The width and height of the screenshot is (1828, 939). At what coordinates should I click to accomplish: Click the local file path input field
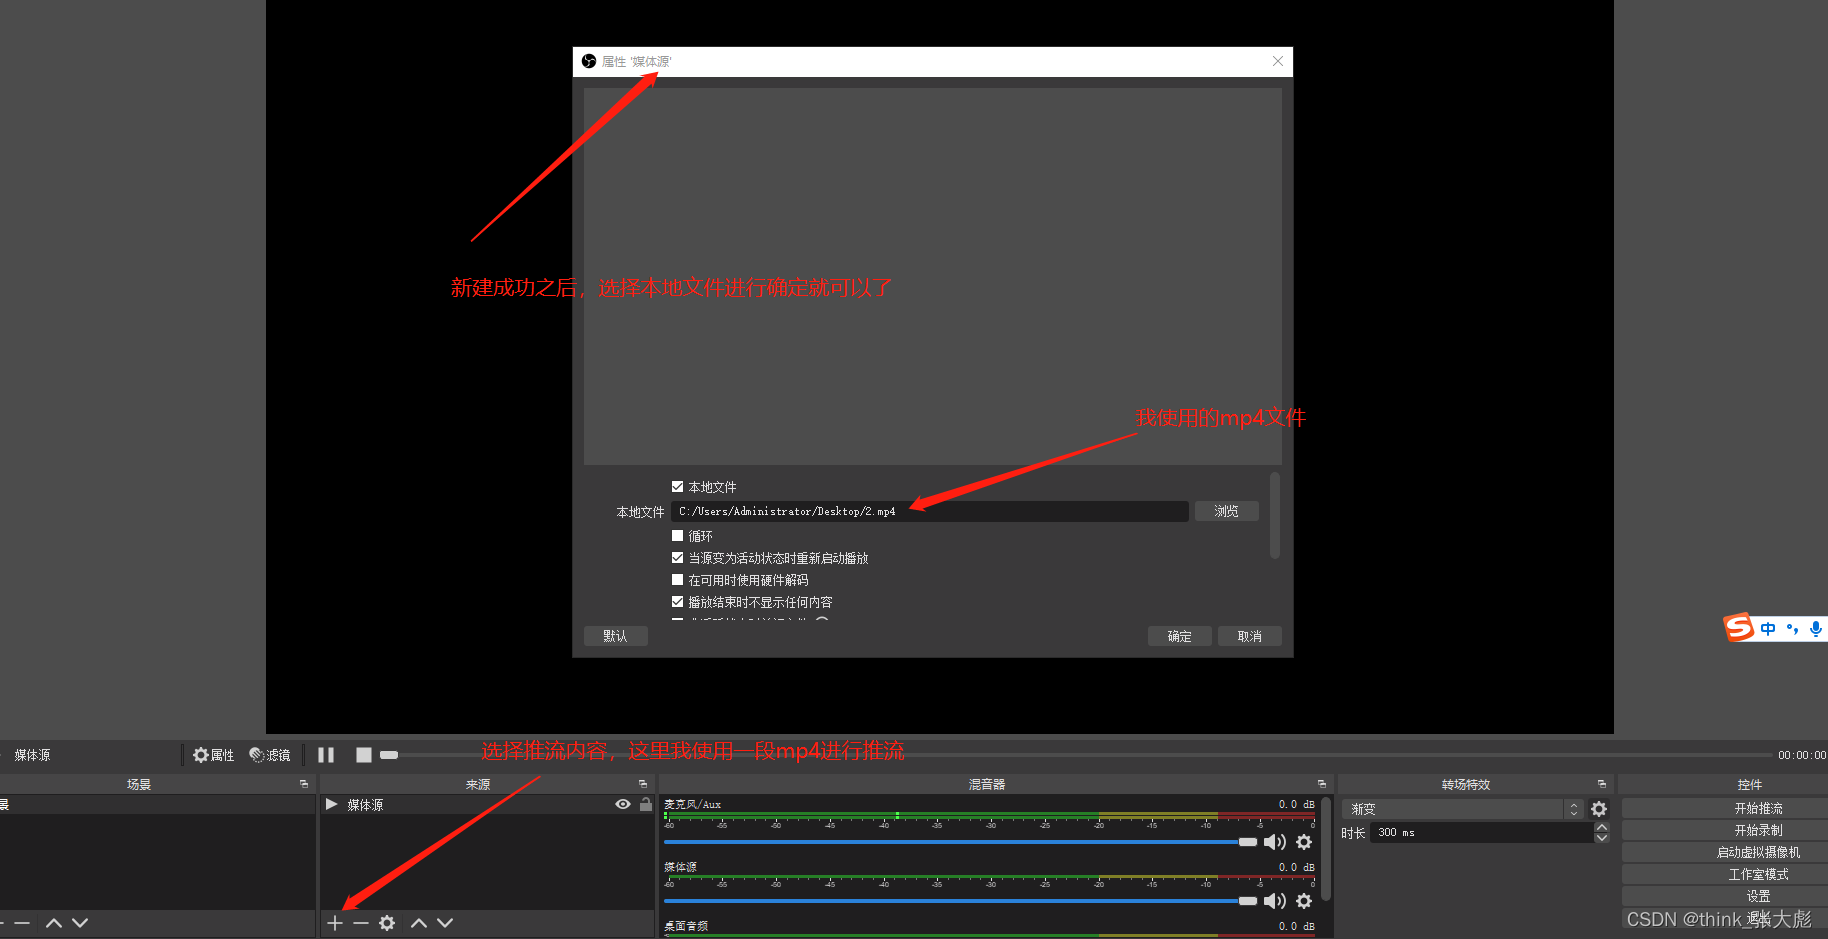[x=930, y=511]
